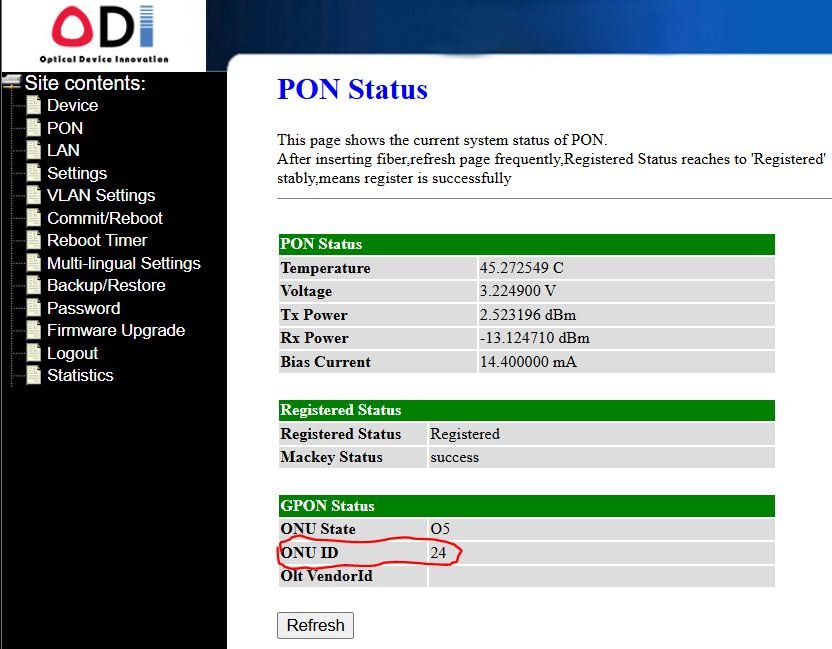Click the page icon beside LAN
This screenshot has width=832, height=649.
(33, 150)
